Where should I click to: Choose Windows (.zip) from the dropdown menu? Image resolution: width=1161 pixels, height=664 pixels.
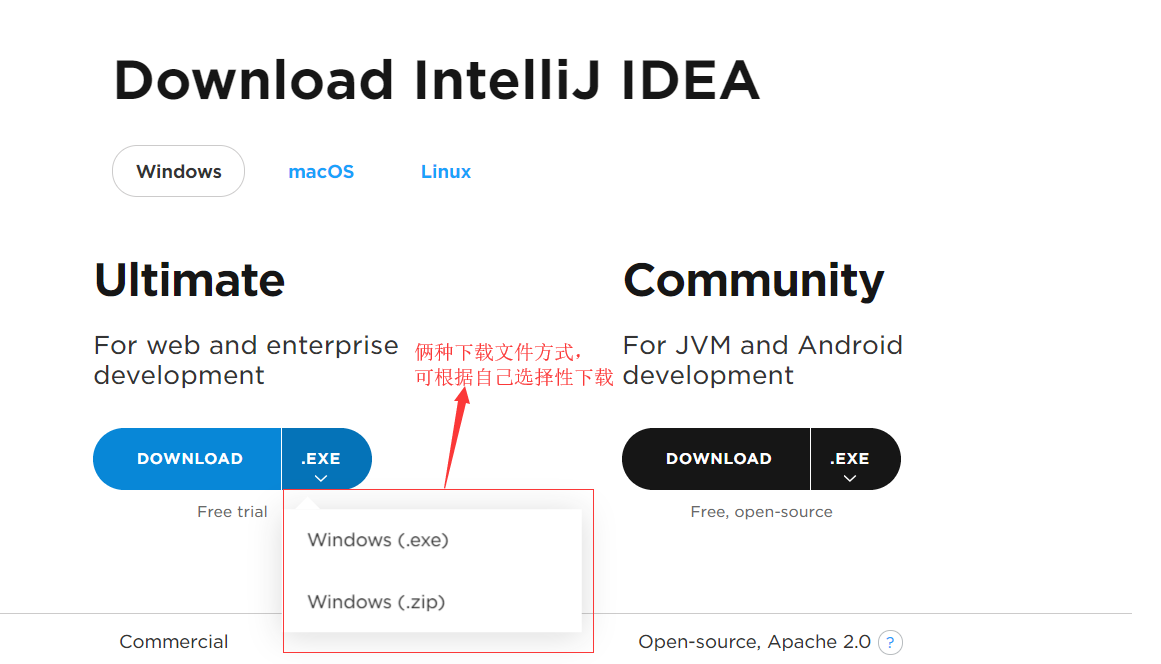point(433,602)
